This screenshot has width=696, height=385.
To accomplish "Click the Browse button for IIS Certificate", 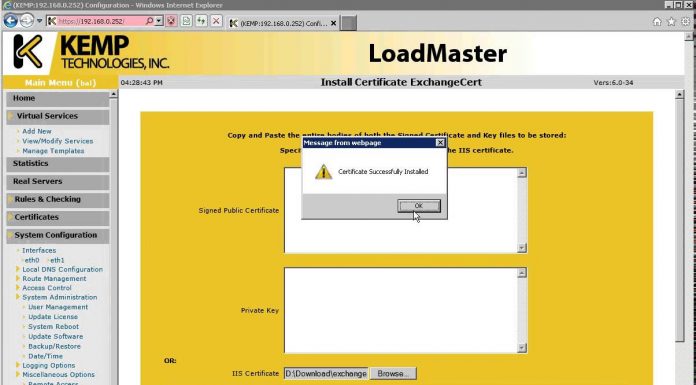I will (393, 374).
